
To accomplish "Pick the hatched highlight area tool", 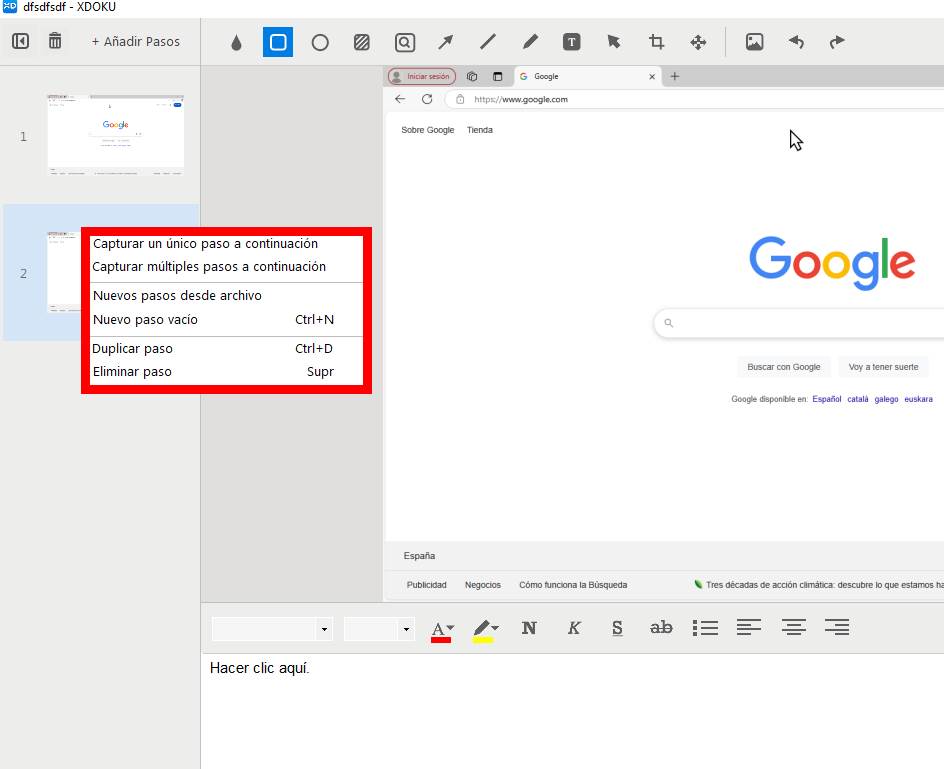I will tap(362, 42).
